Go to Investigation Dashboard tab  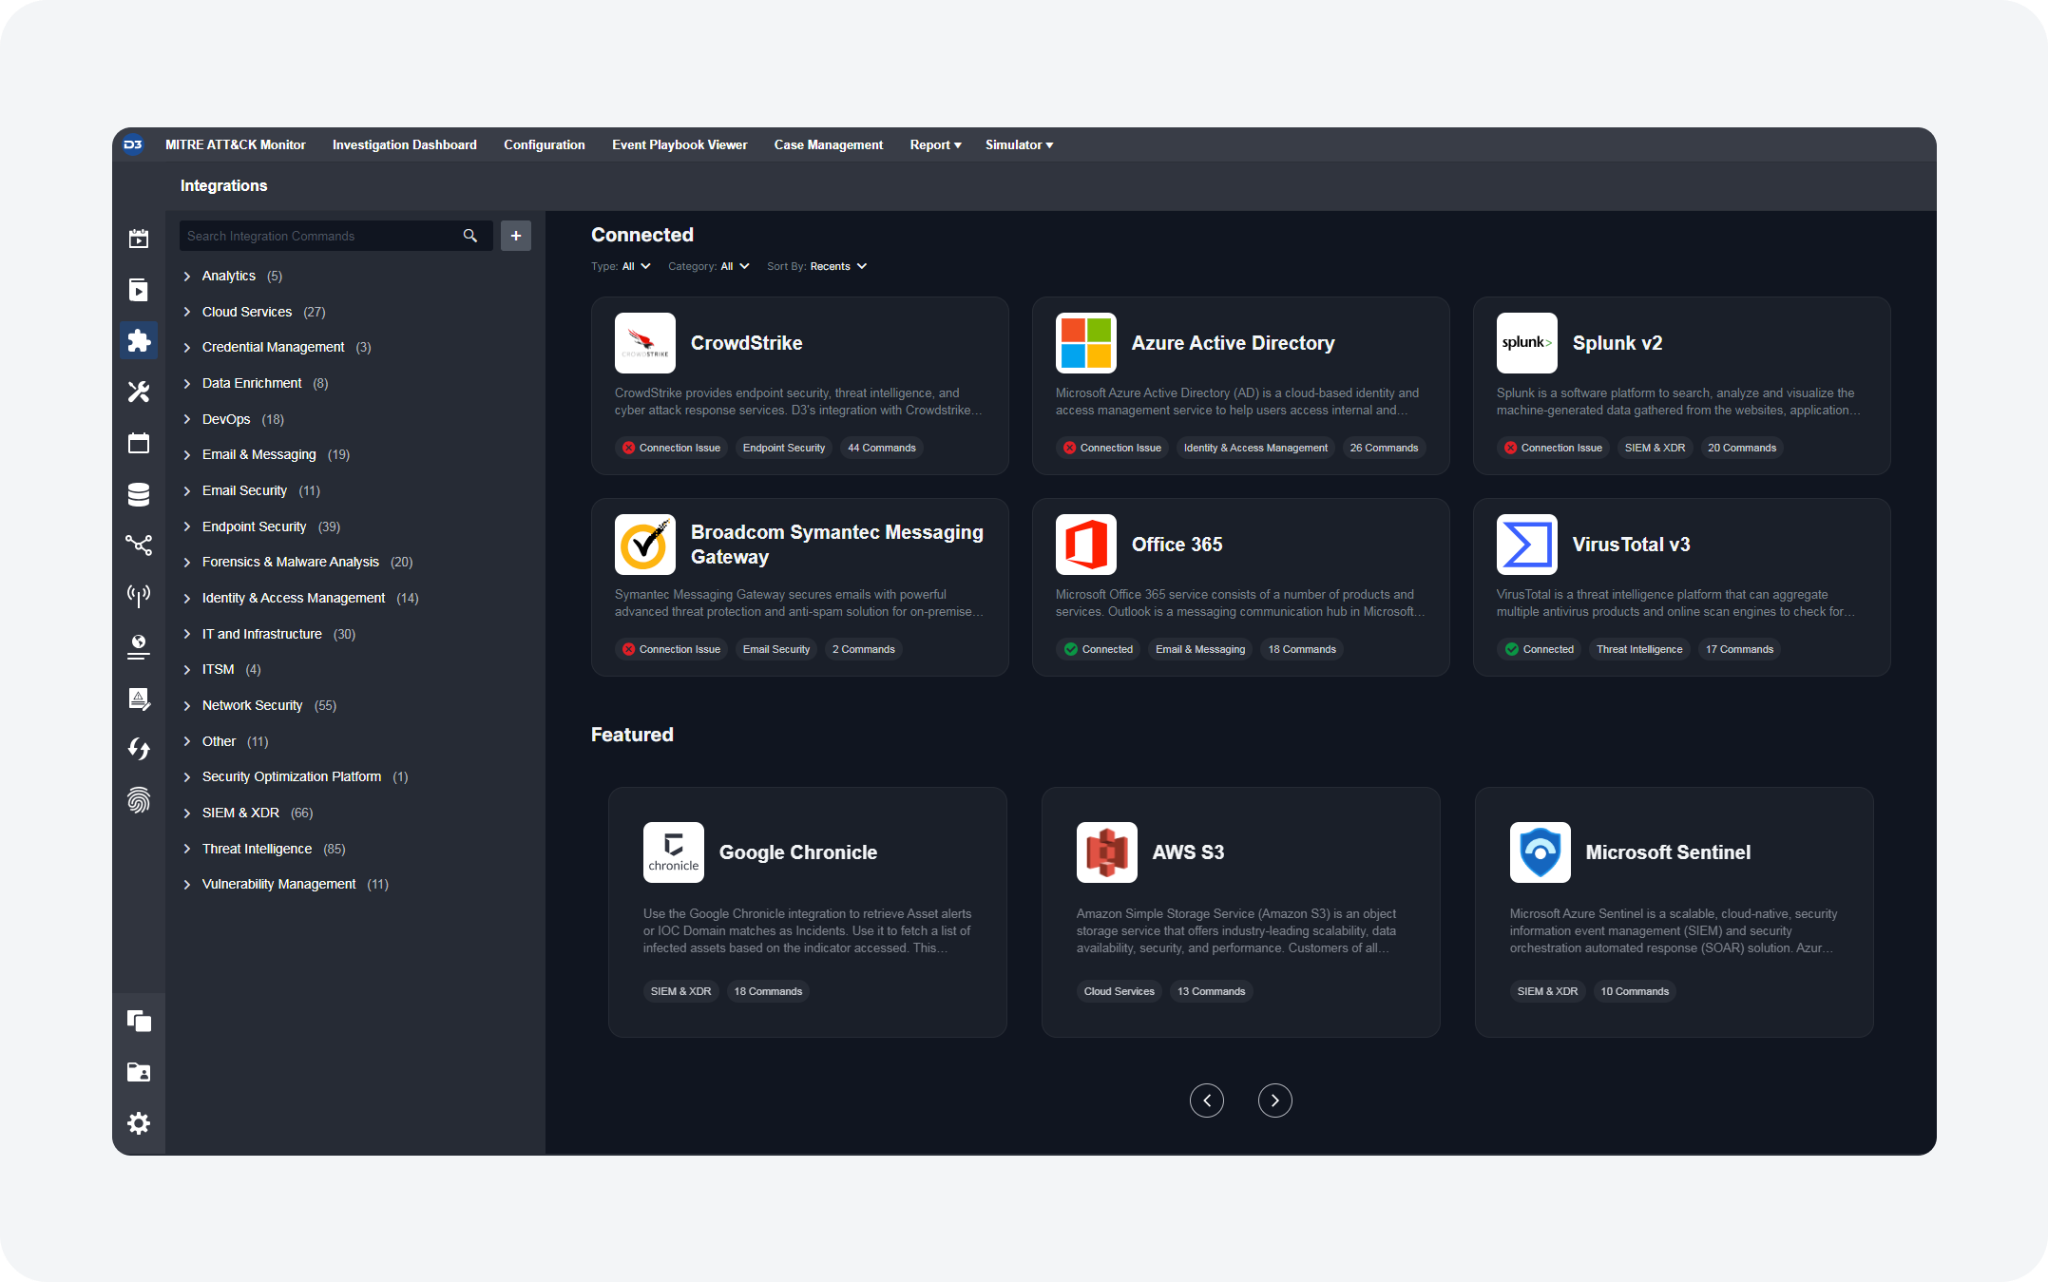click(x=404, y=145)
